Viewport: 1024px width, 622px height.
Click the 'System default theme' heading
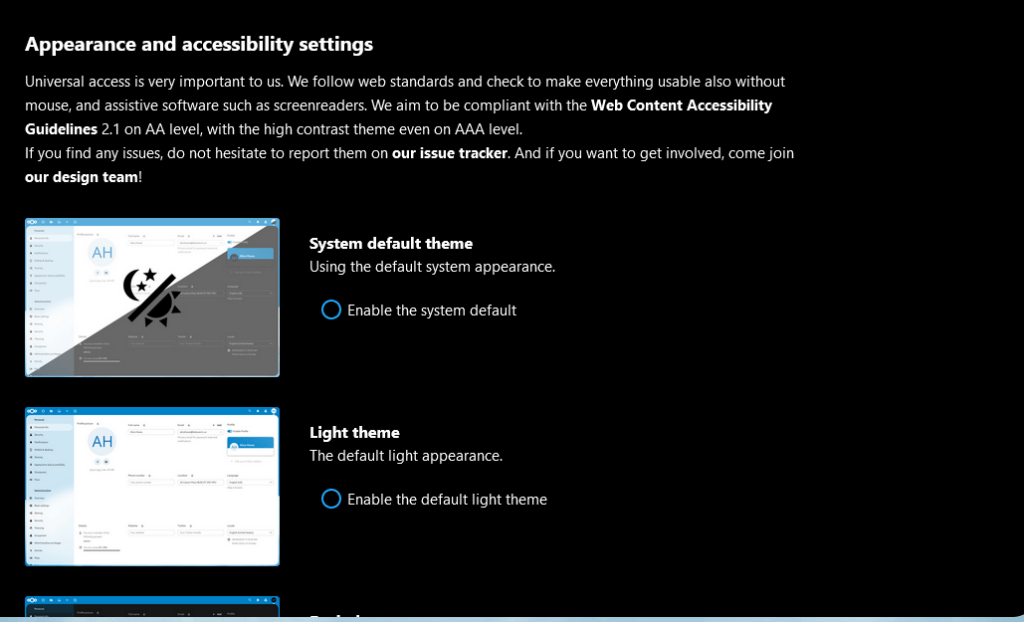[x=390, y=243]
